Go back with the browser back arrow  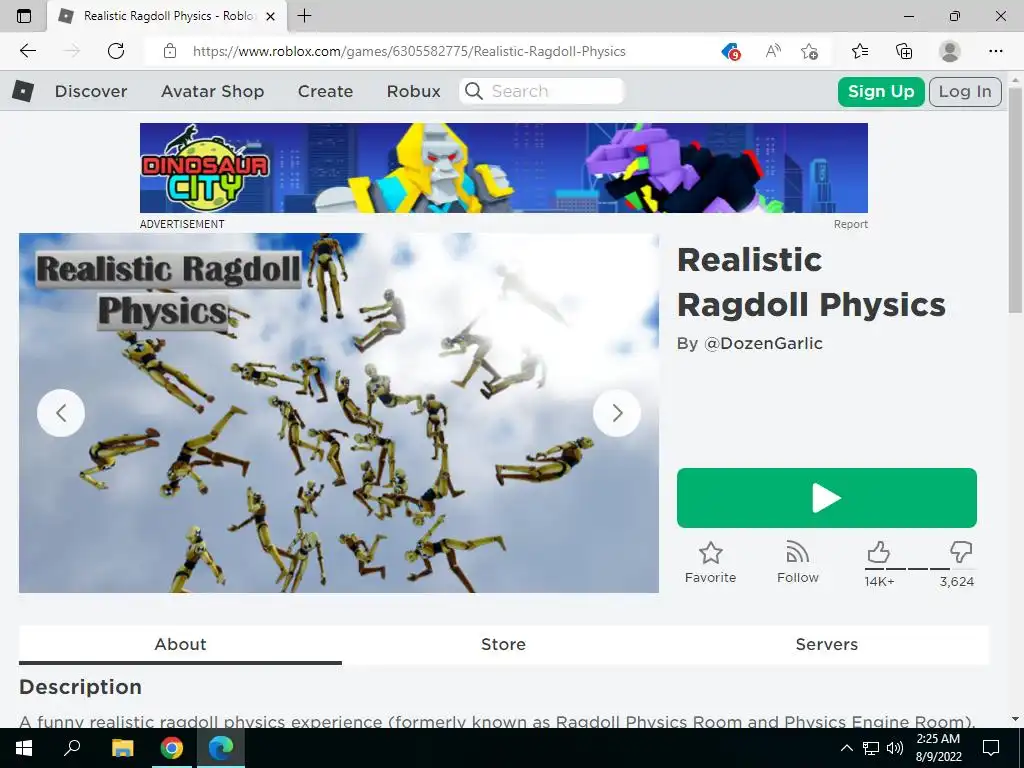coord(27,51)
